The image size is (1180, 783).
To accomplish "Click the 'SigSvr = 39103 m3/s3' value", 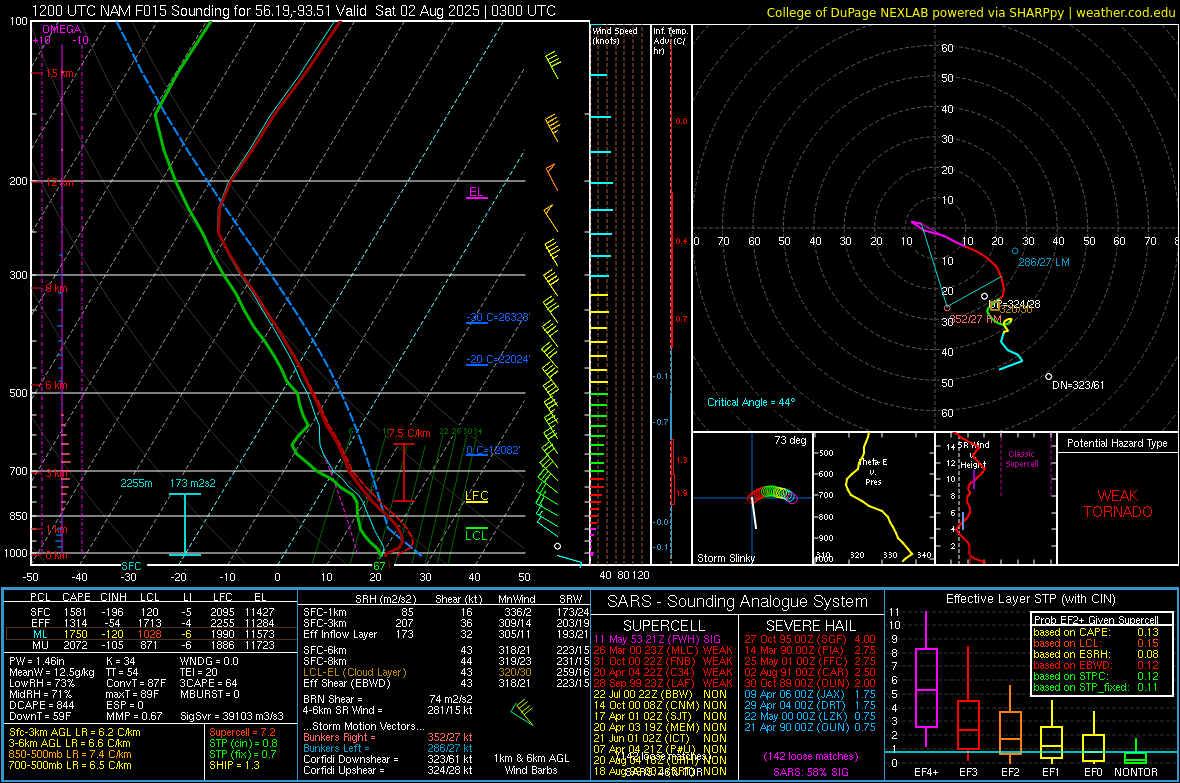I will pos(232,716).
